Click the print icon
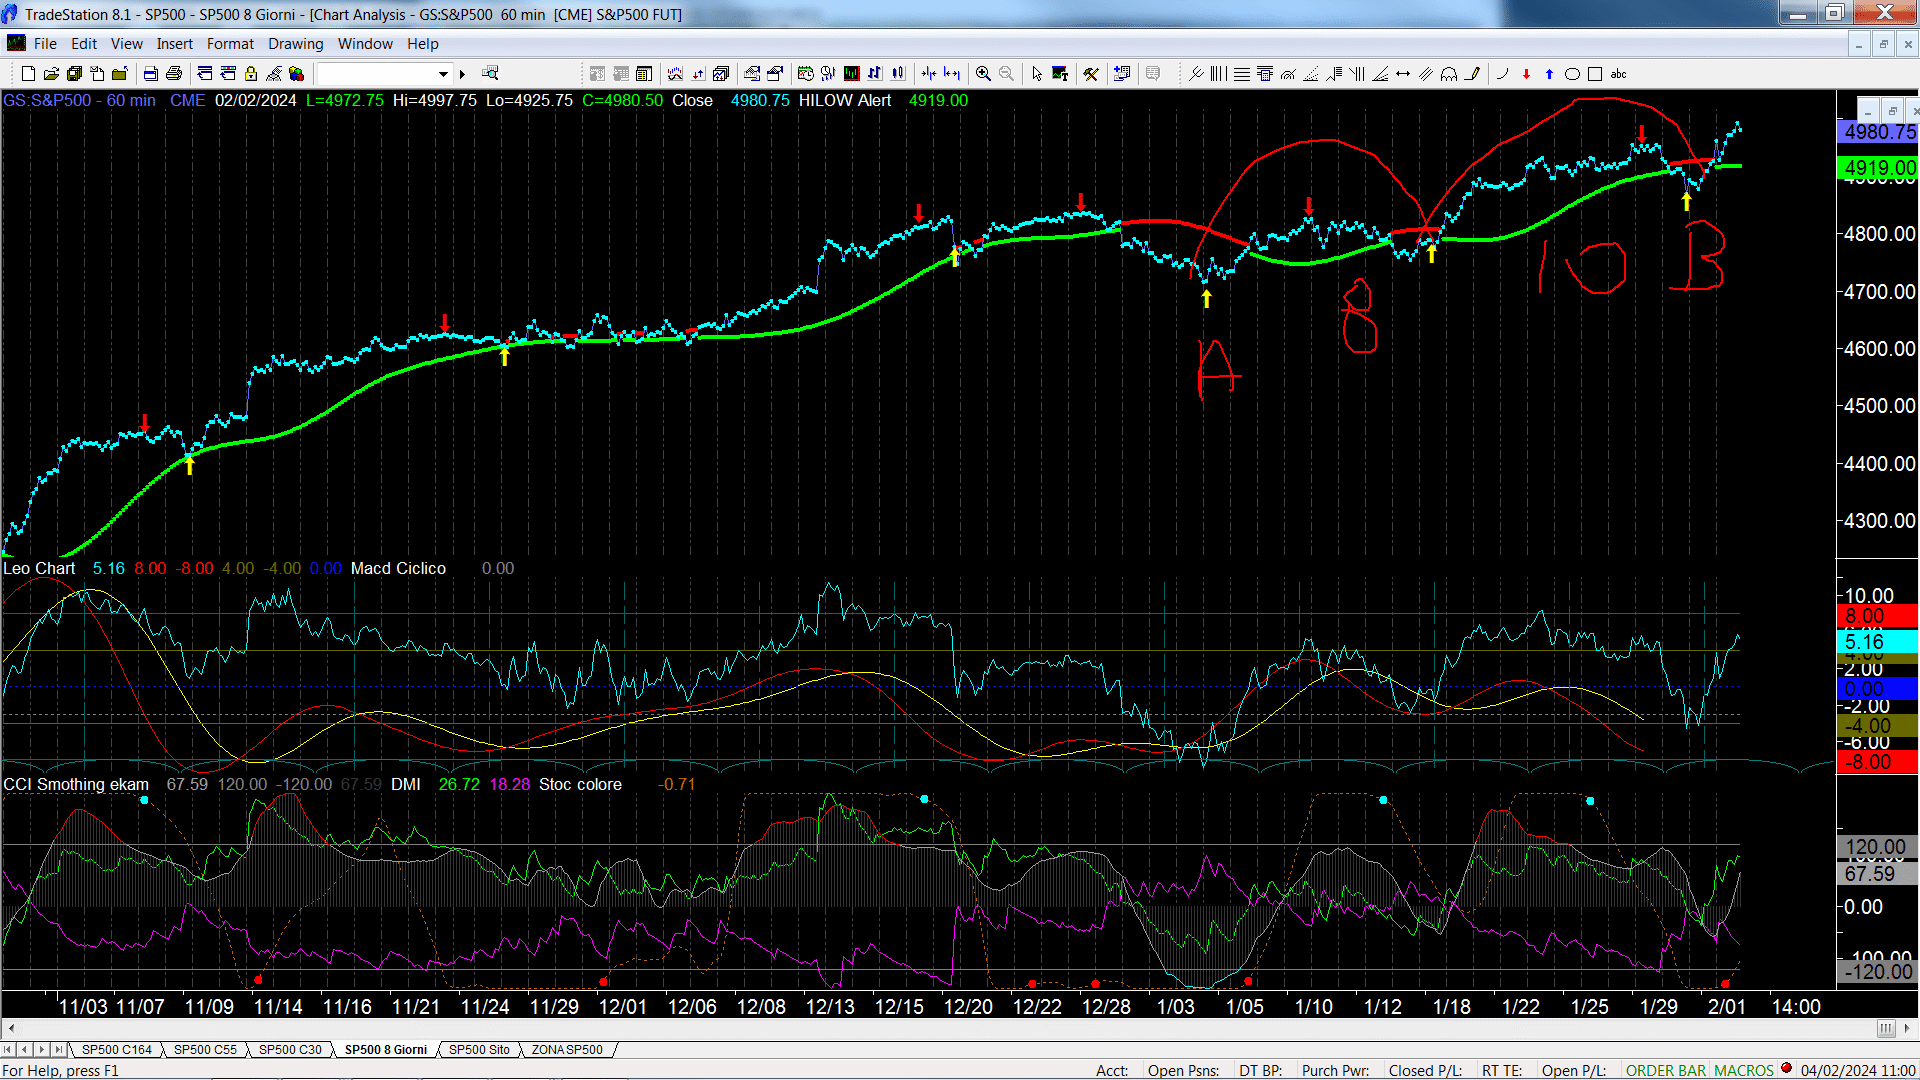The height and width of the screenshot is (1080, 1920). click(173, 74)
